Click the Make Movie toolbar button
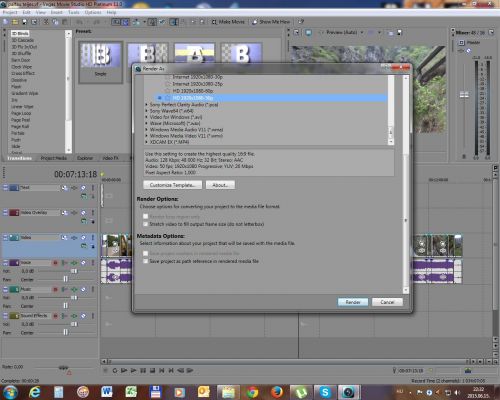 click(228, 22)
